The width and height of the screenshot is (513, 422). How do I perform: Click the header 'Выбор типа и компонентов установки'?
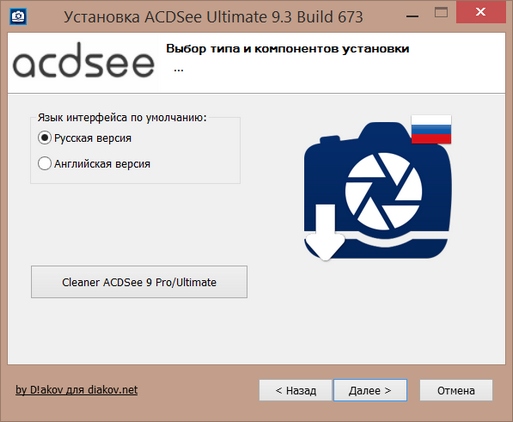[288, 49]
